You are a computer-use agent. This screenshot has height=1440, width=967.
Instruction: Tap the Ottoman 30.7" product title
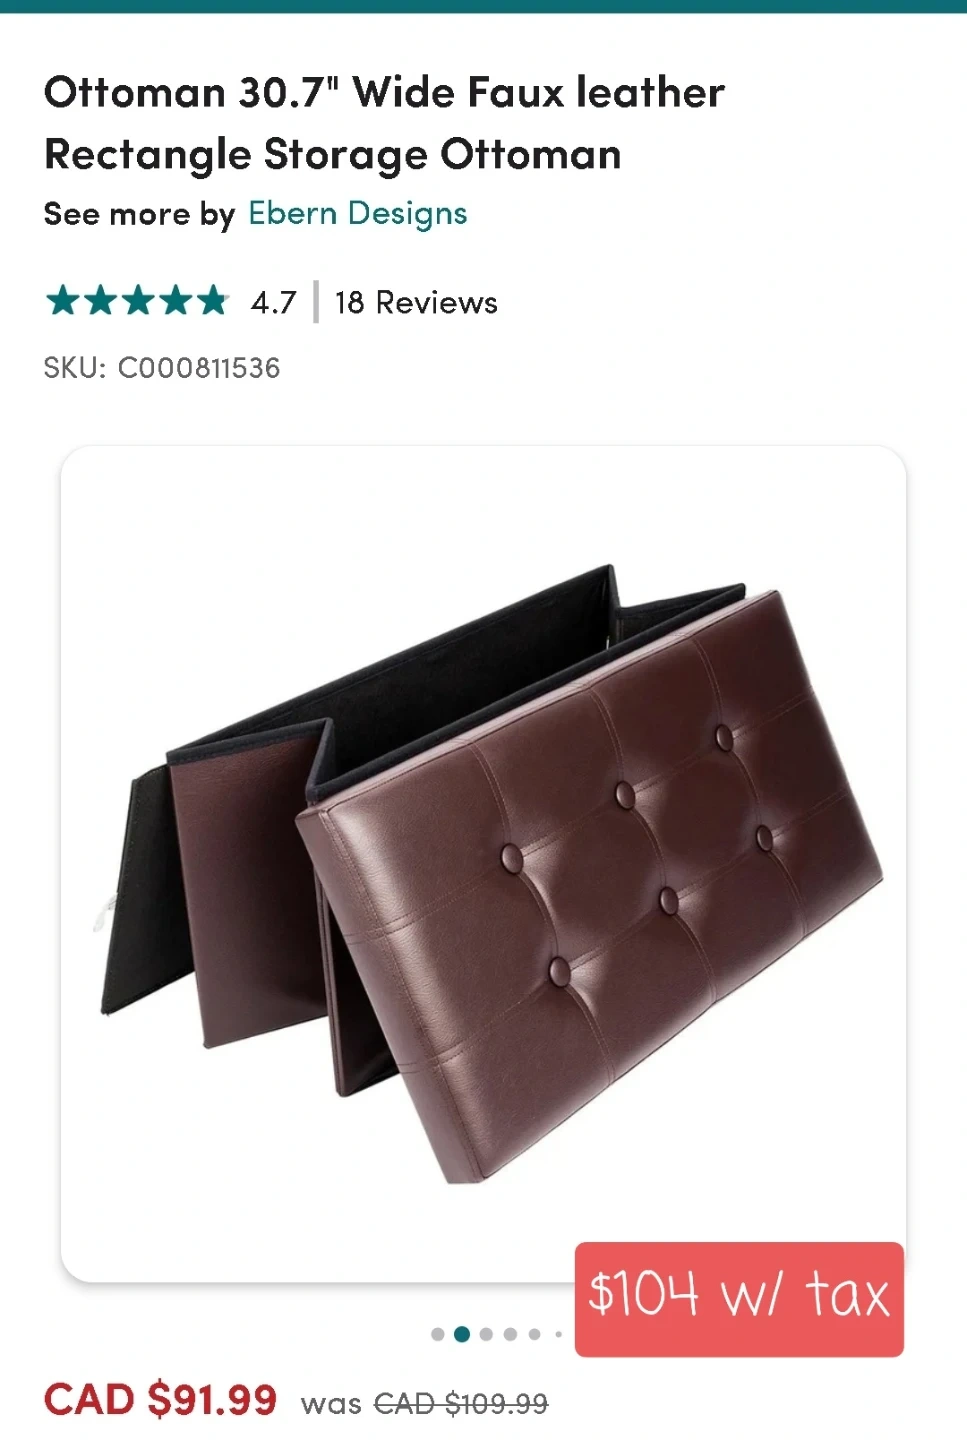(384, 123)
